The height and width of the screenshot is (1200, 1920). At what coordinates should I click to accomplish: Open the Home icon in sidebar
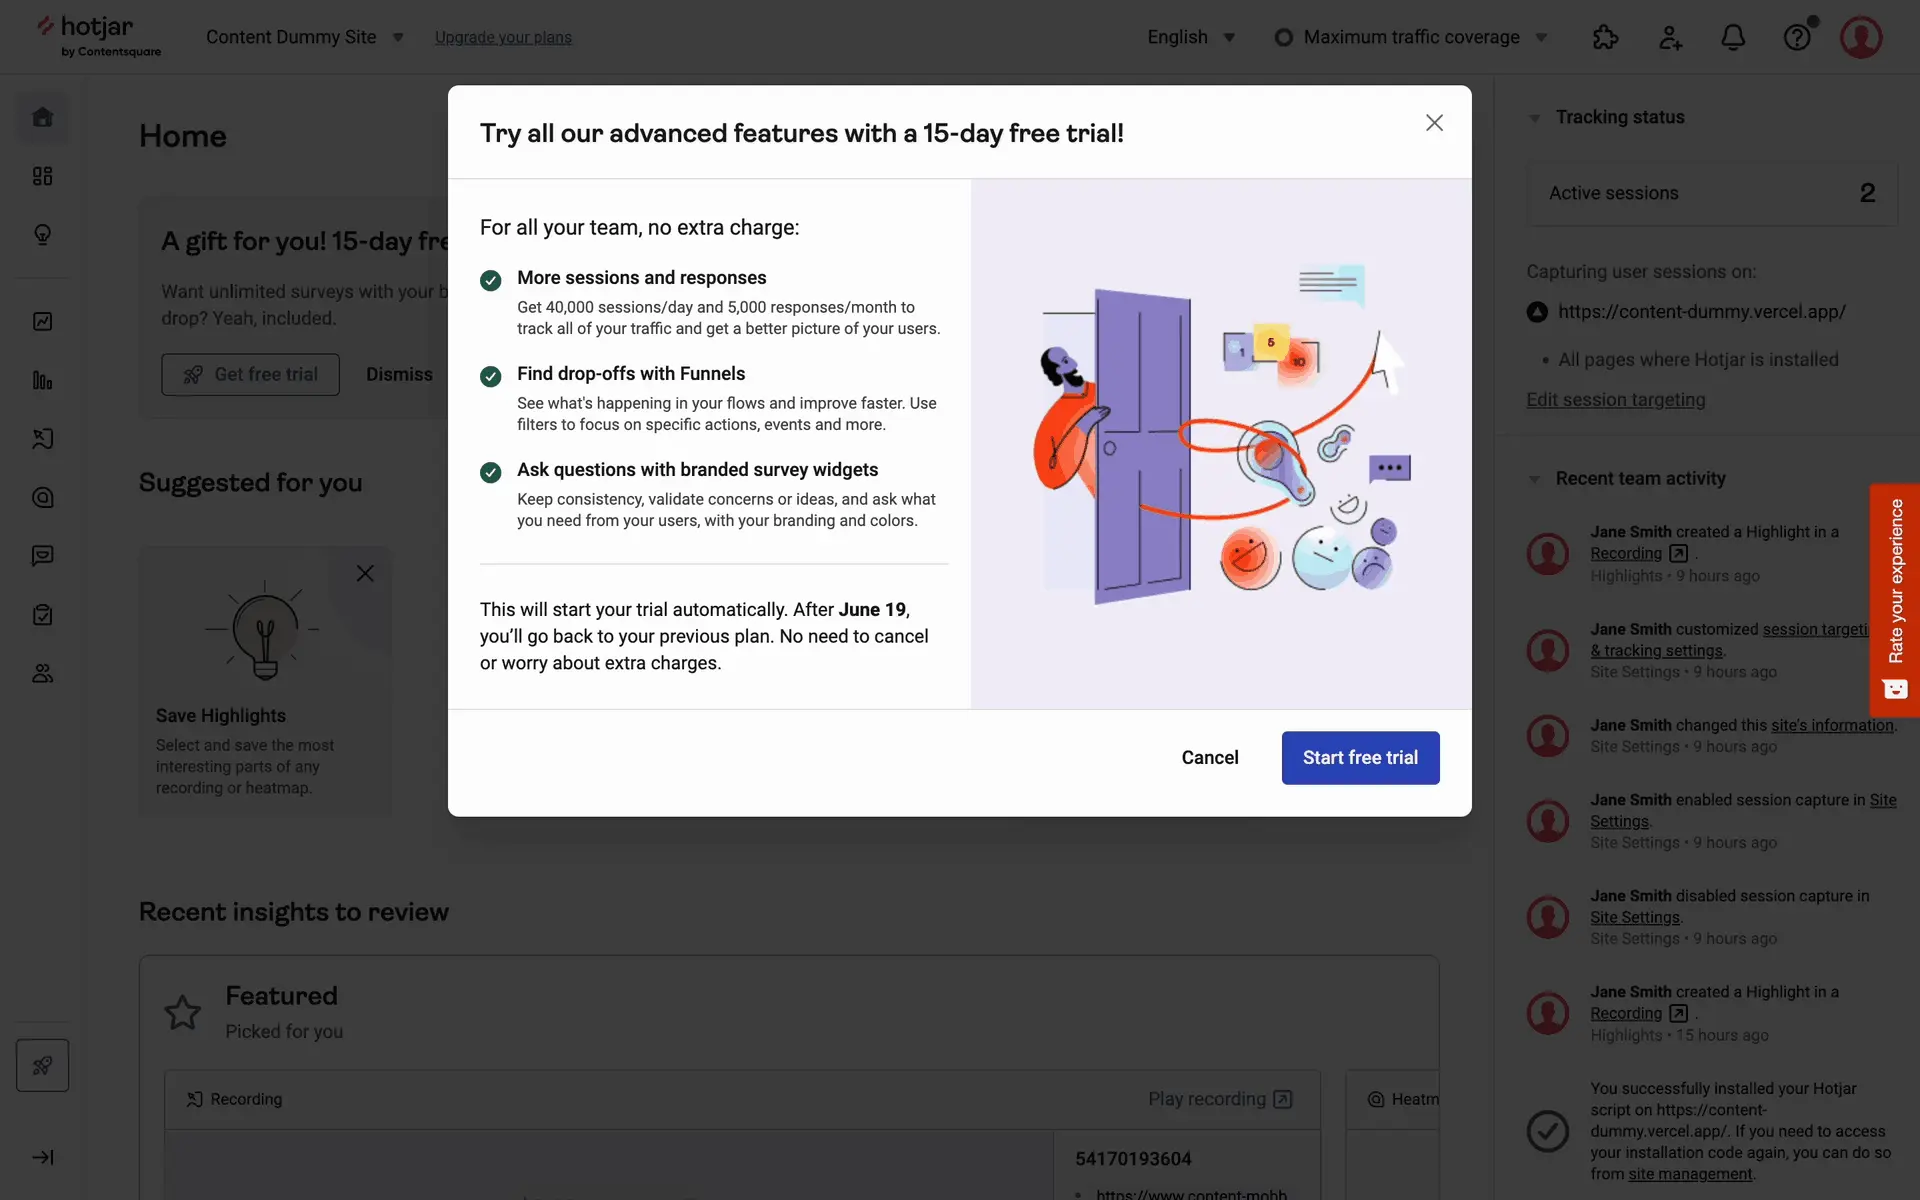click(42, 117)
